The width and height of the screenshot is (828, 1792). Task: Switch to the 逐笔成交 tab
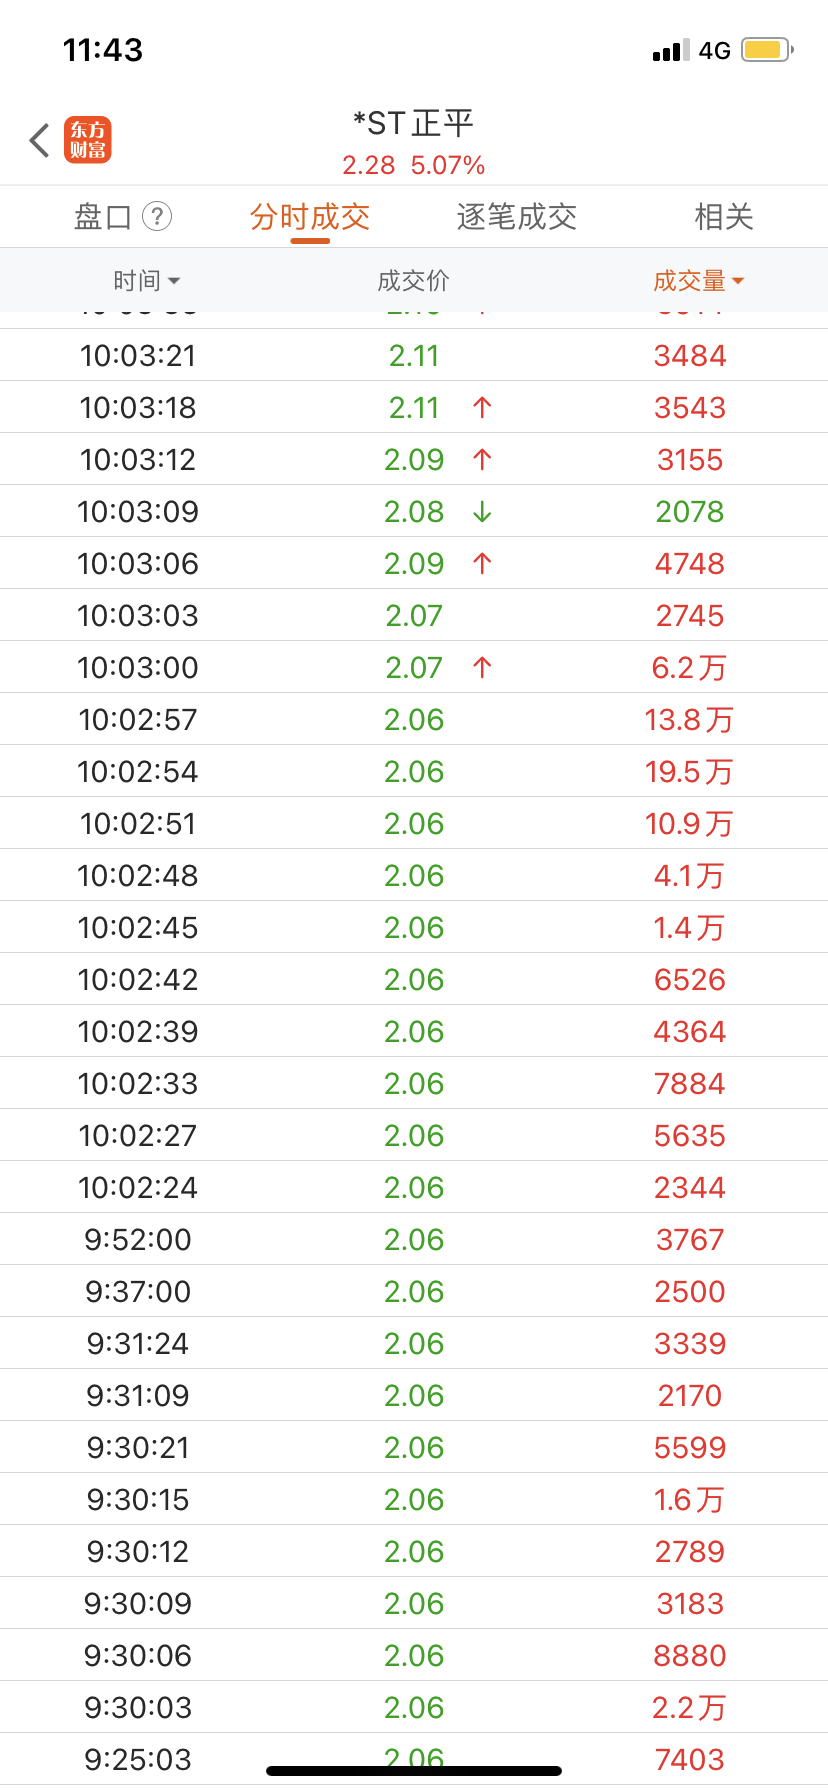coord(517,217)
